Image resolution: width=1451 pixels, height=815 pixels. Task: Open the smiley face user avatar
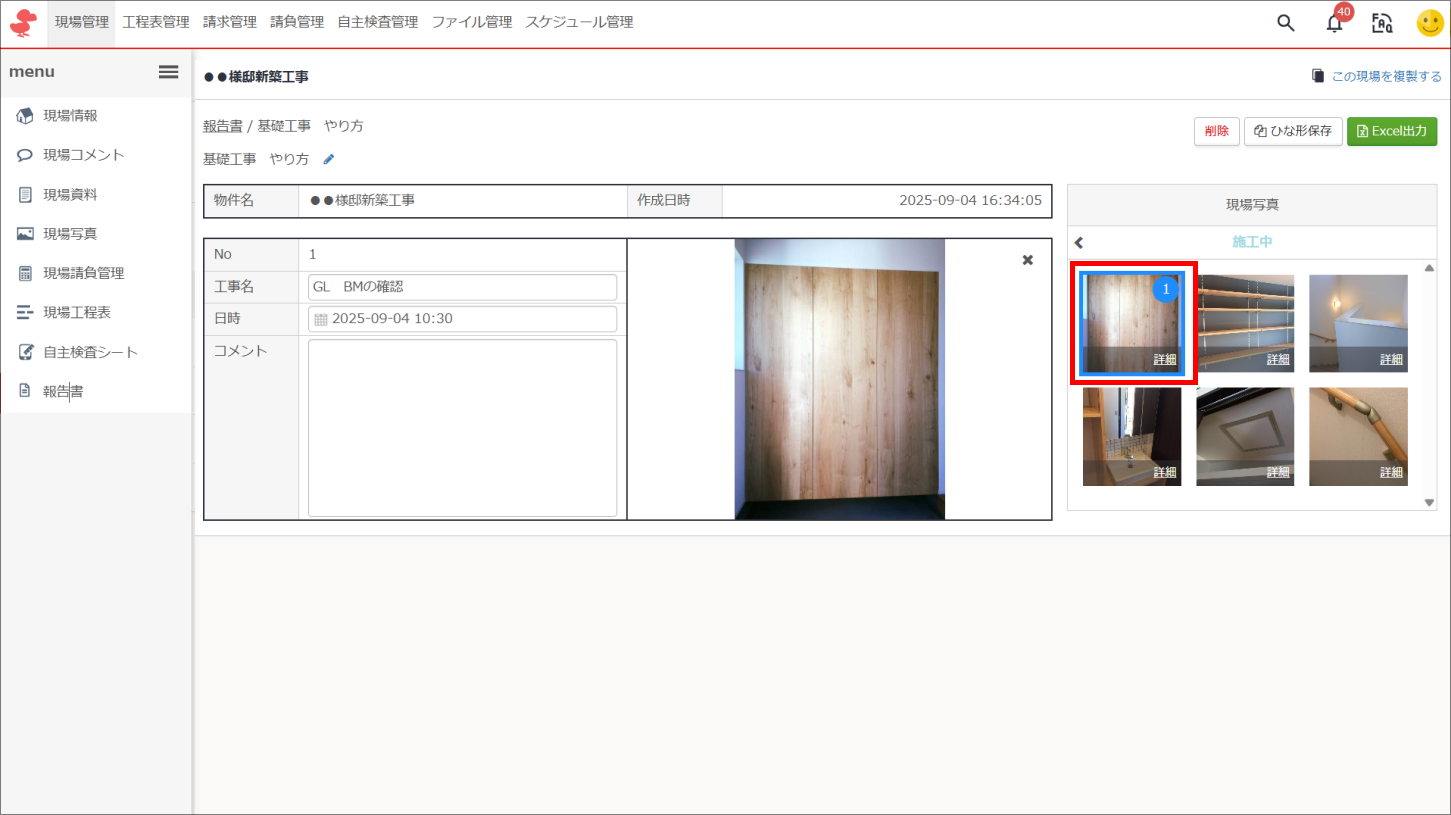1430,23
